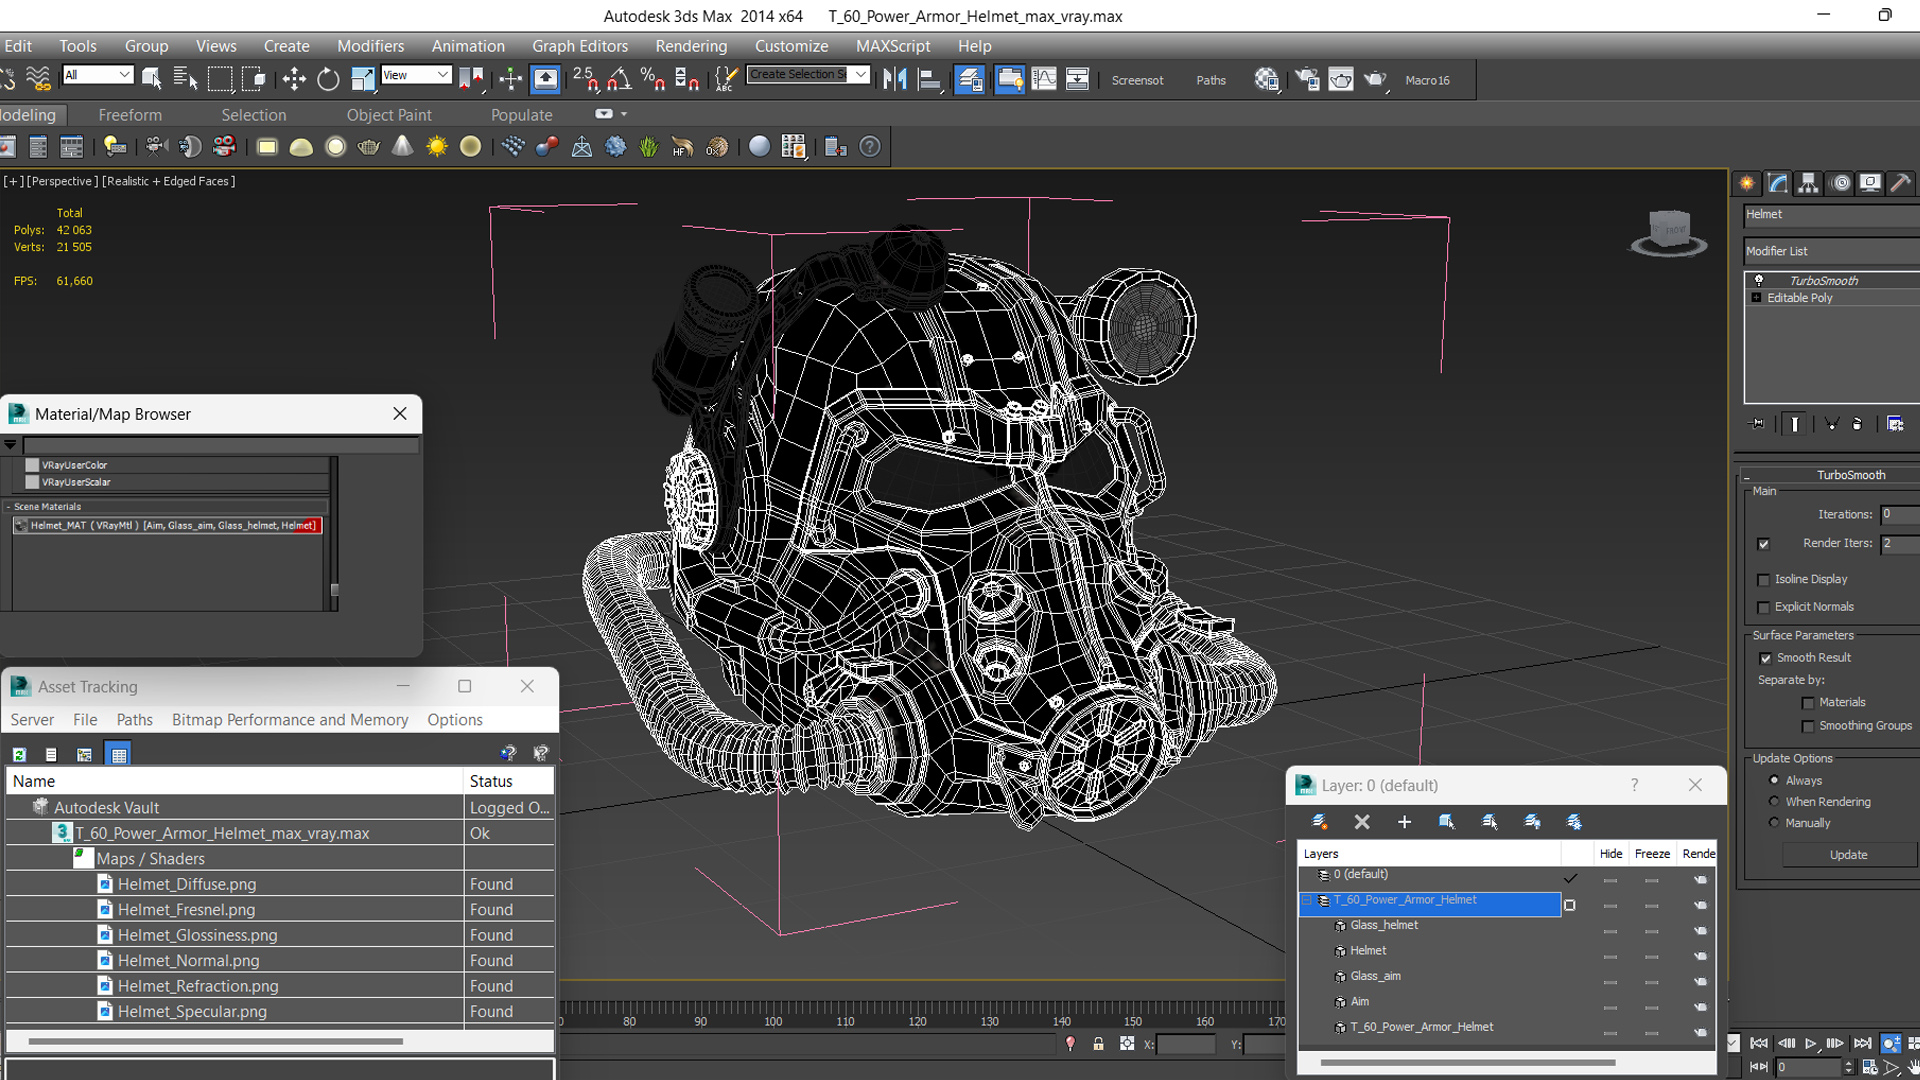Select Helmet_Normal.png asset row
The image size is (1920, 1080).
click(280, 961)
